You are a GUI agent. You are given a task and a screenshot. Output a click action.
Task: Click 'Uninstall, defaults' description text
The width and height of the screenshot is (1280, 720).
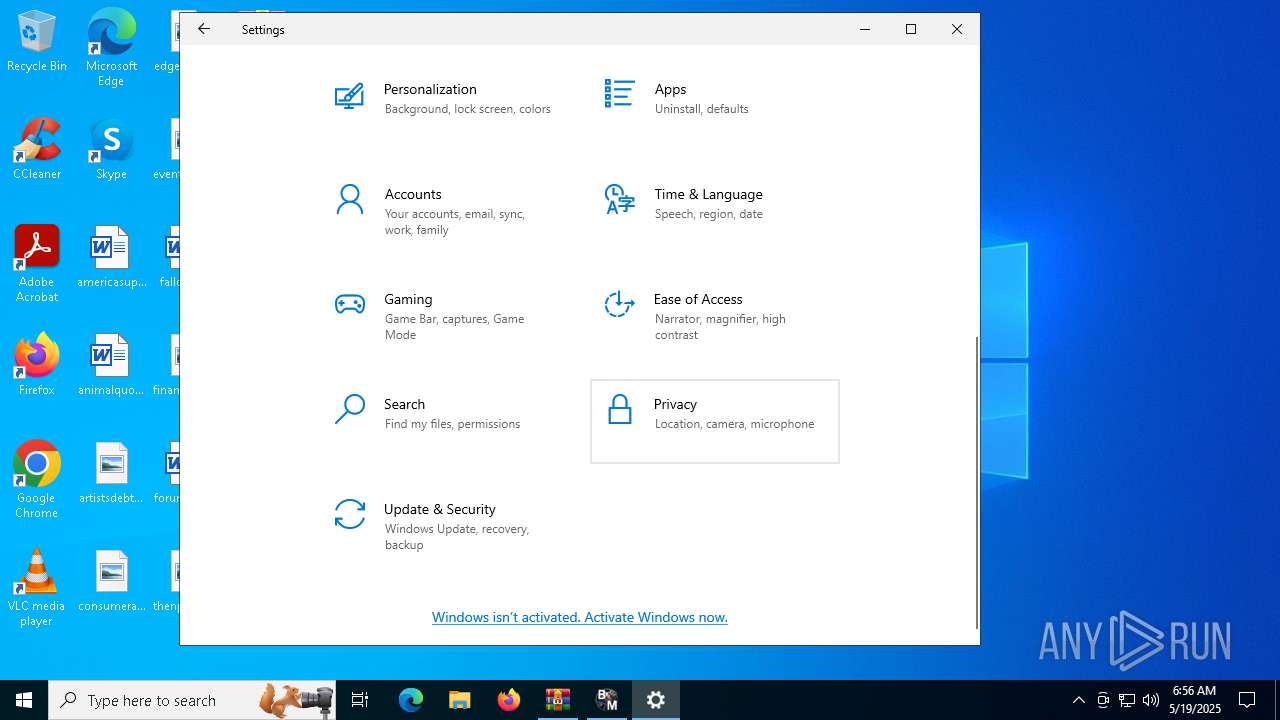tap(701, 109)
